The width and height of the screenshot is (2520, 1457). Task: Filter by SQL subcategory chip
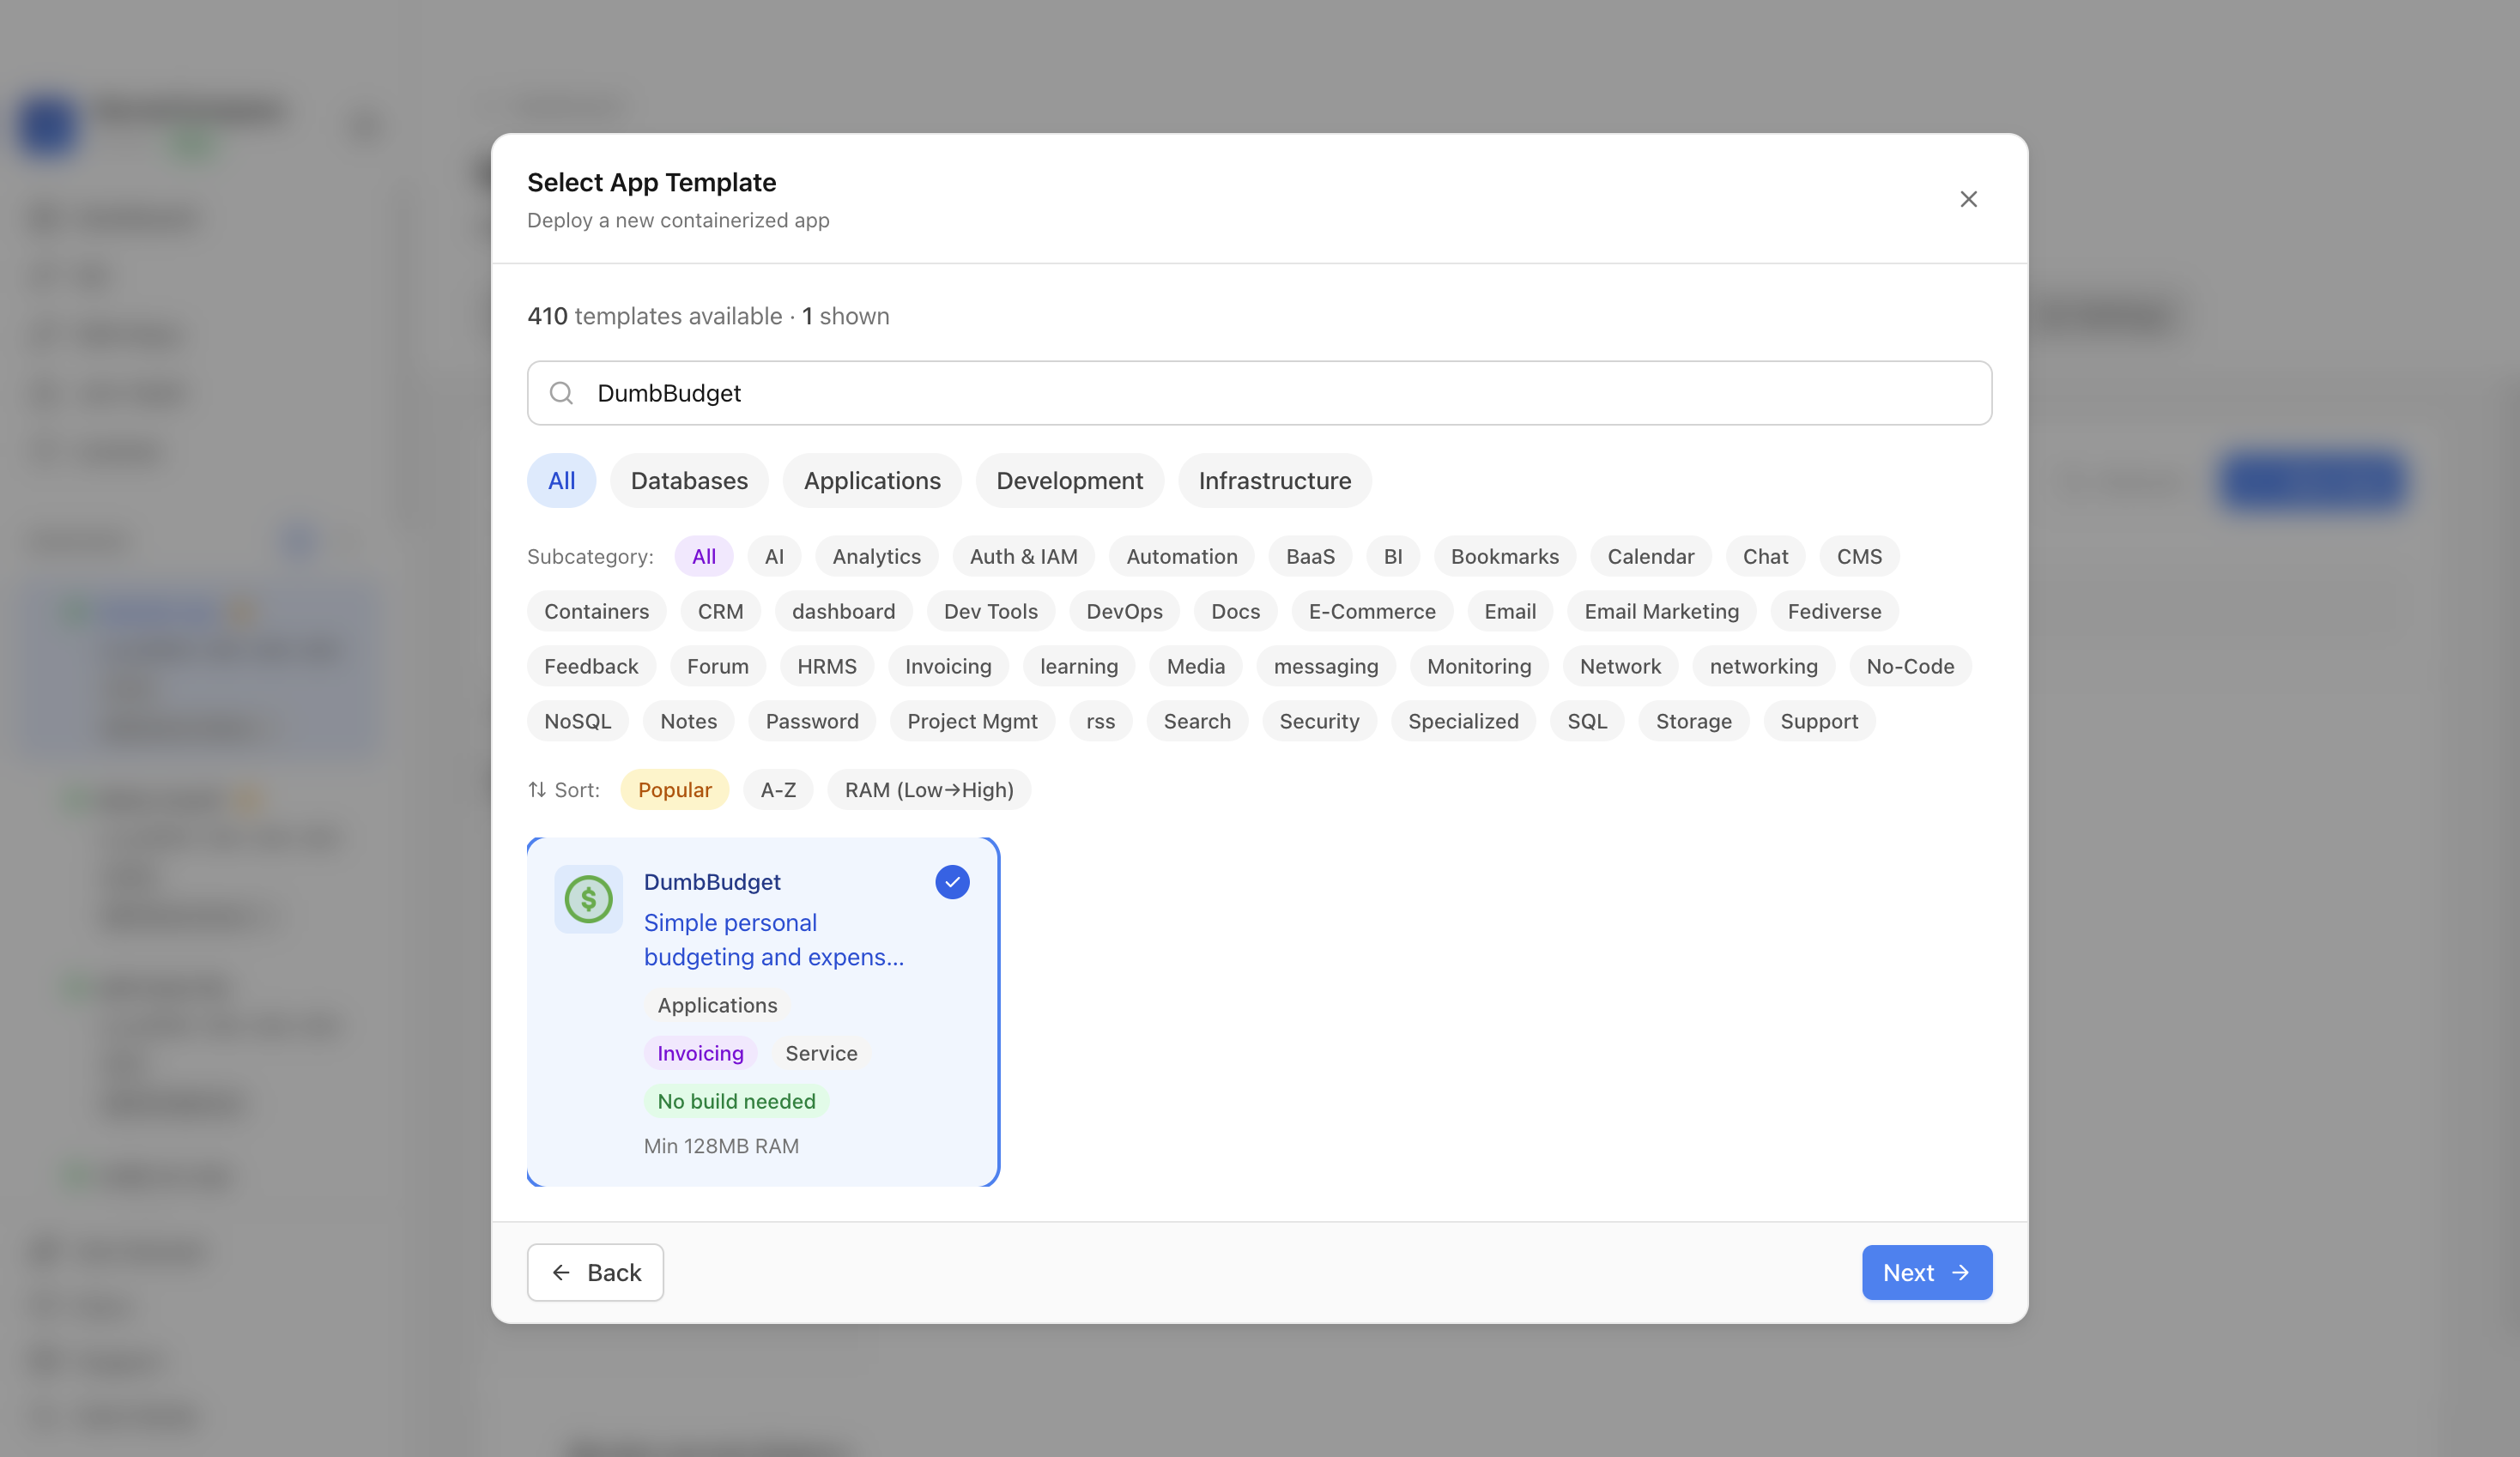coord(1586,721)
